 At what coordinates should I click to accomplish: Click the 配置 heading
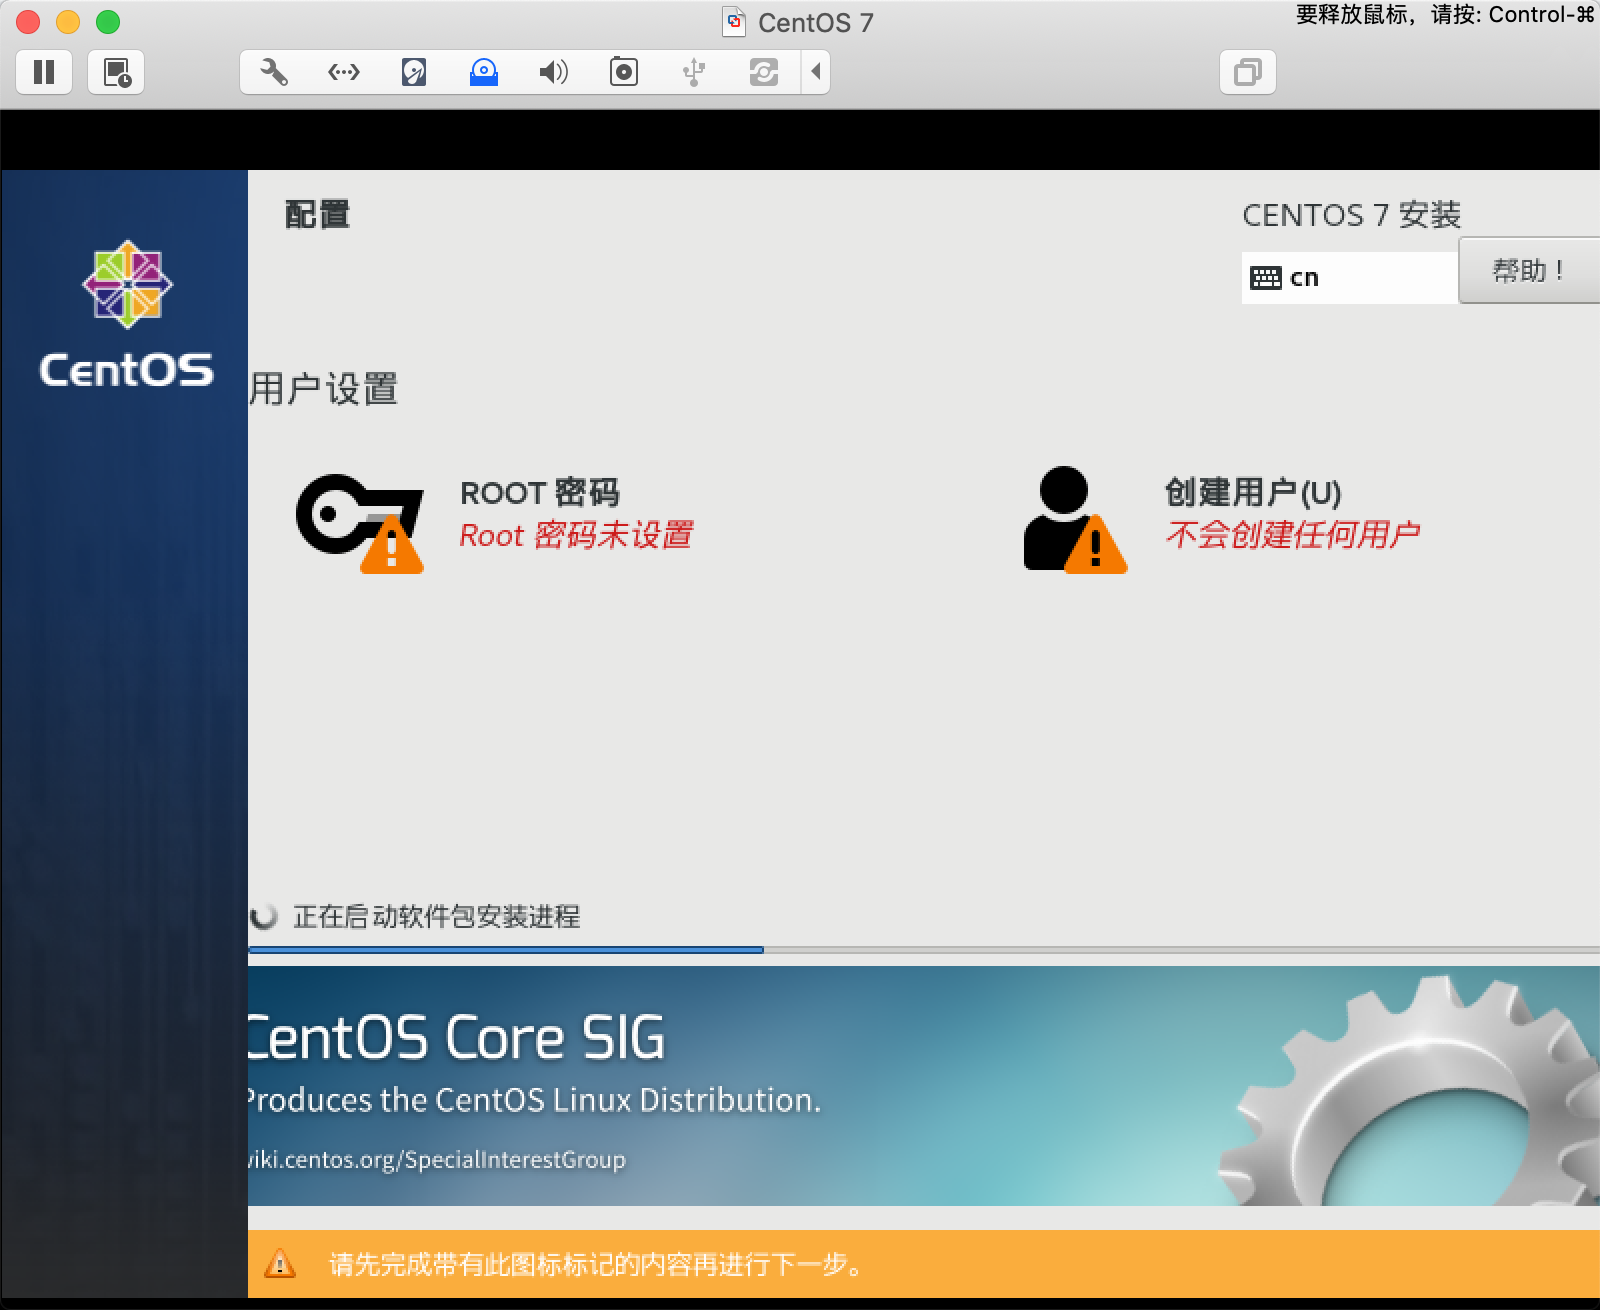click(317, 214)
